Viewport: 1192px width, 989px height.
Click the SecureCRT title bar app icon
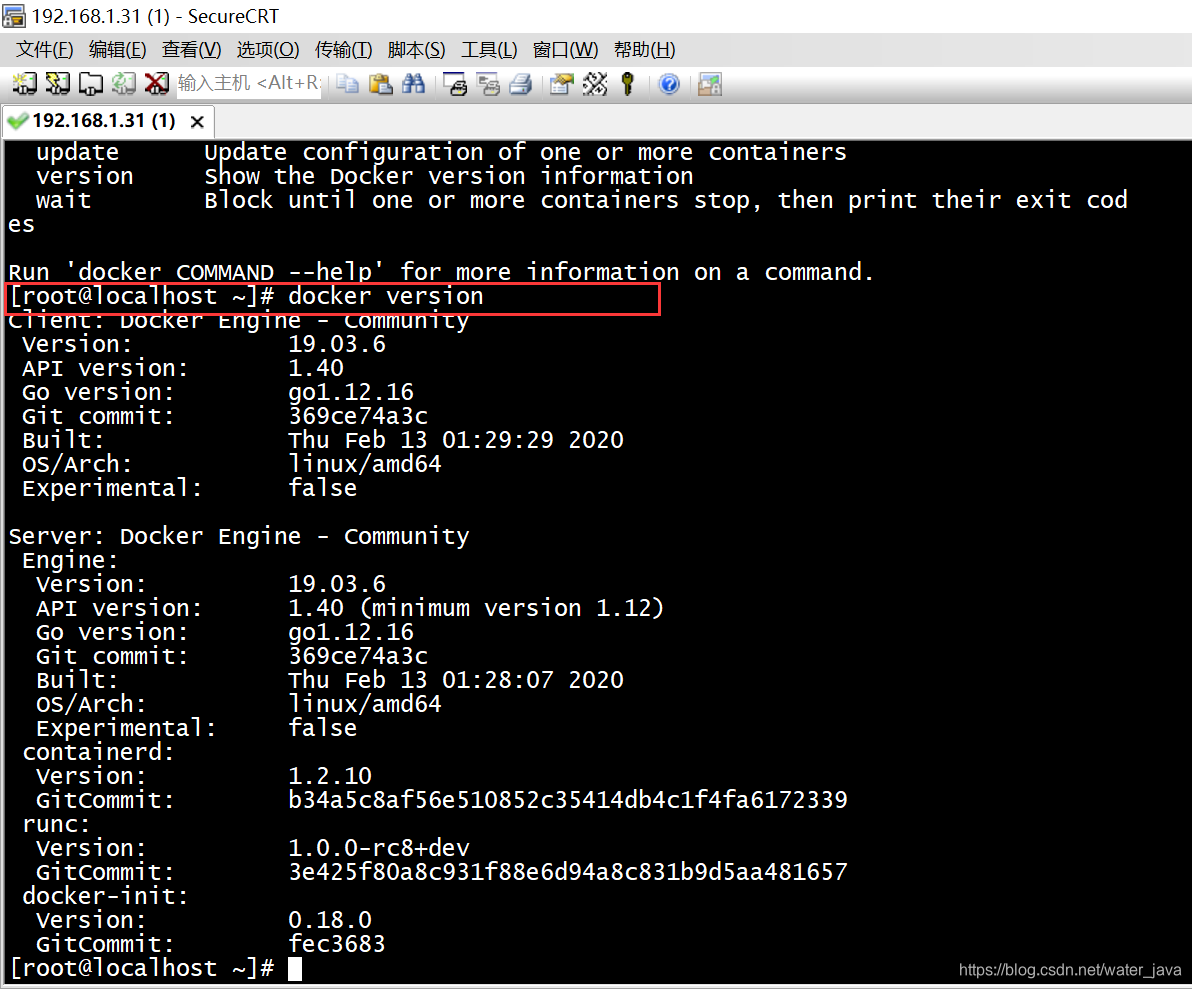(14, 16)
